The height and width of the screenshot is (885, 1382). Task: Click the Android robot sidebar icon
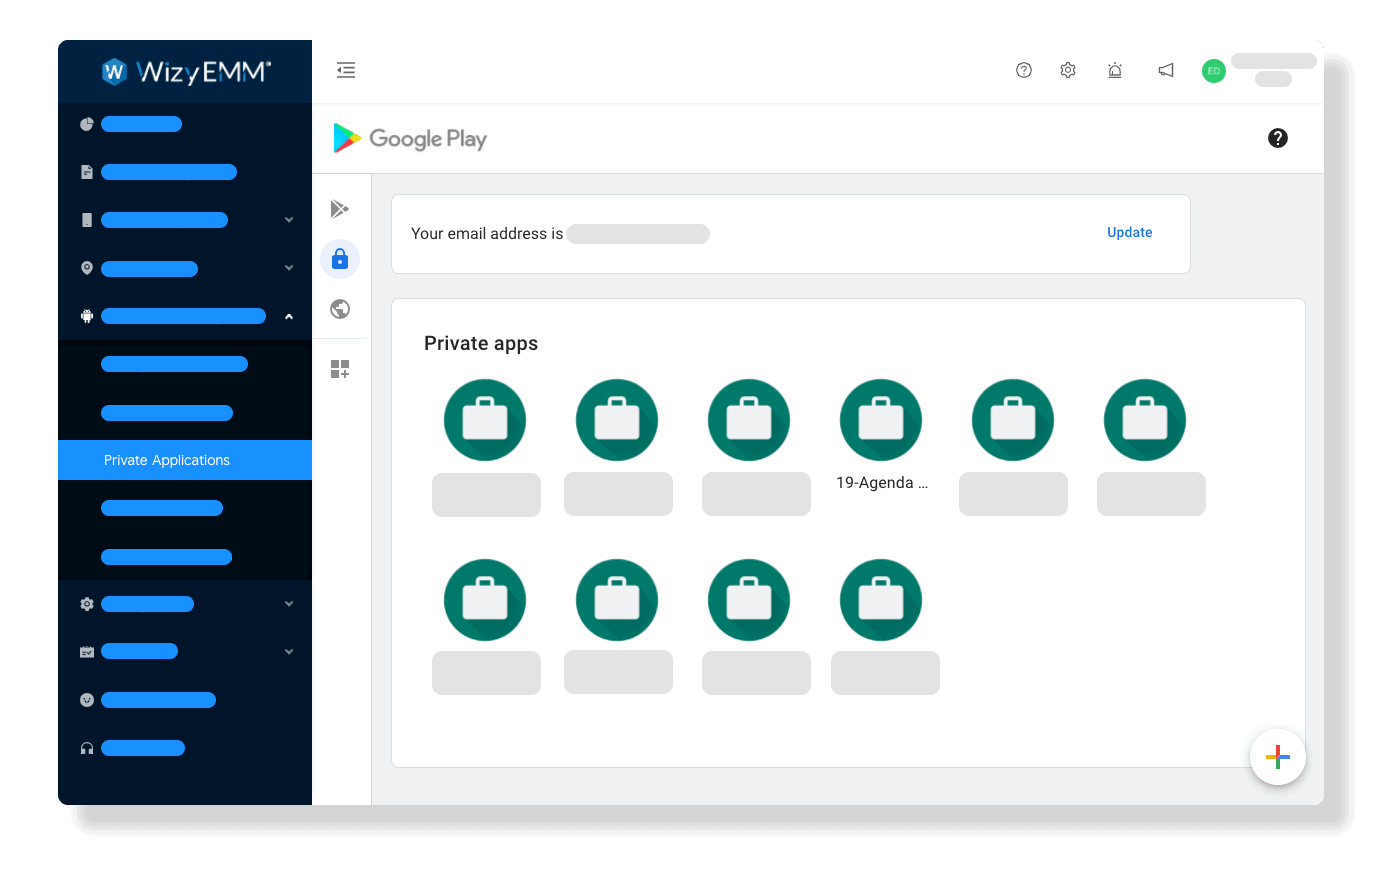(87, 316)
